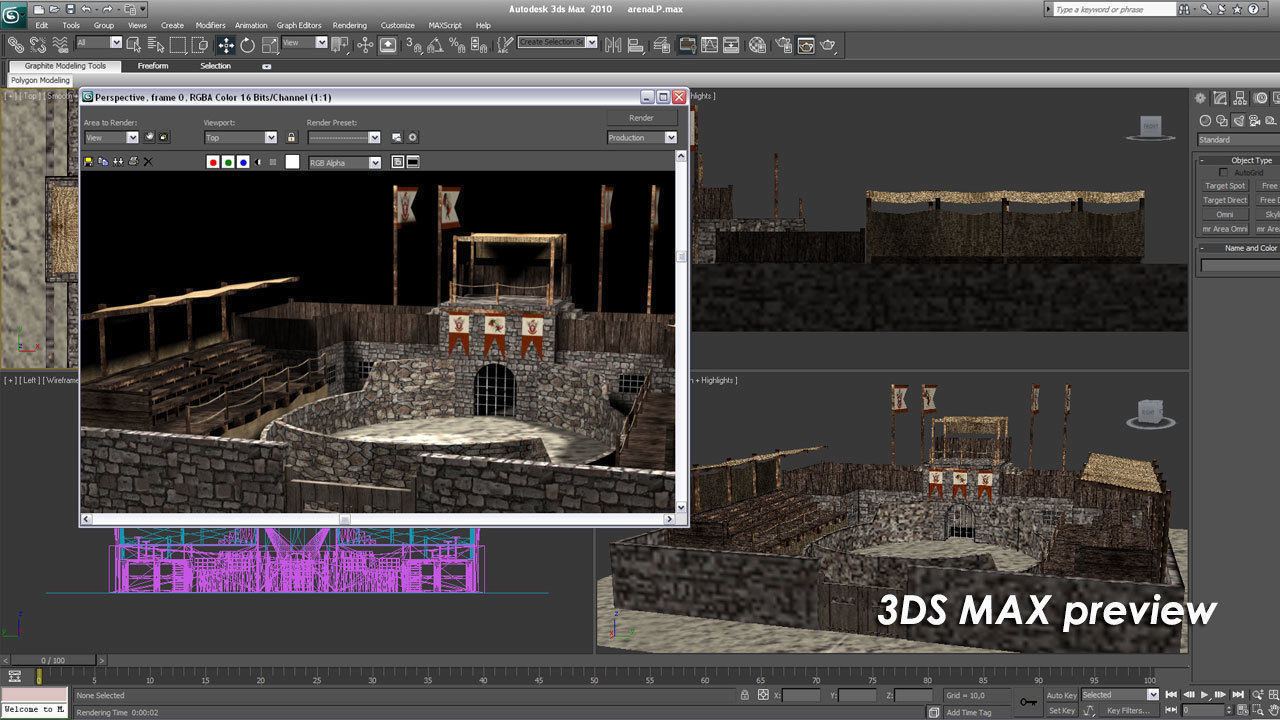1280x720 pixels.
Task: Toggle blue channel in render window
Action: coord(243,162)
